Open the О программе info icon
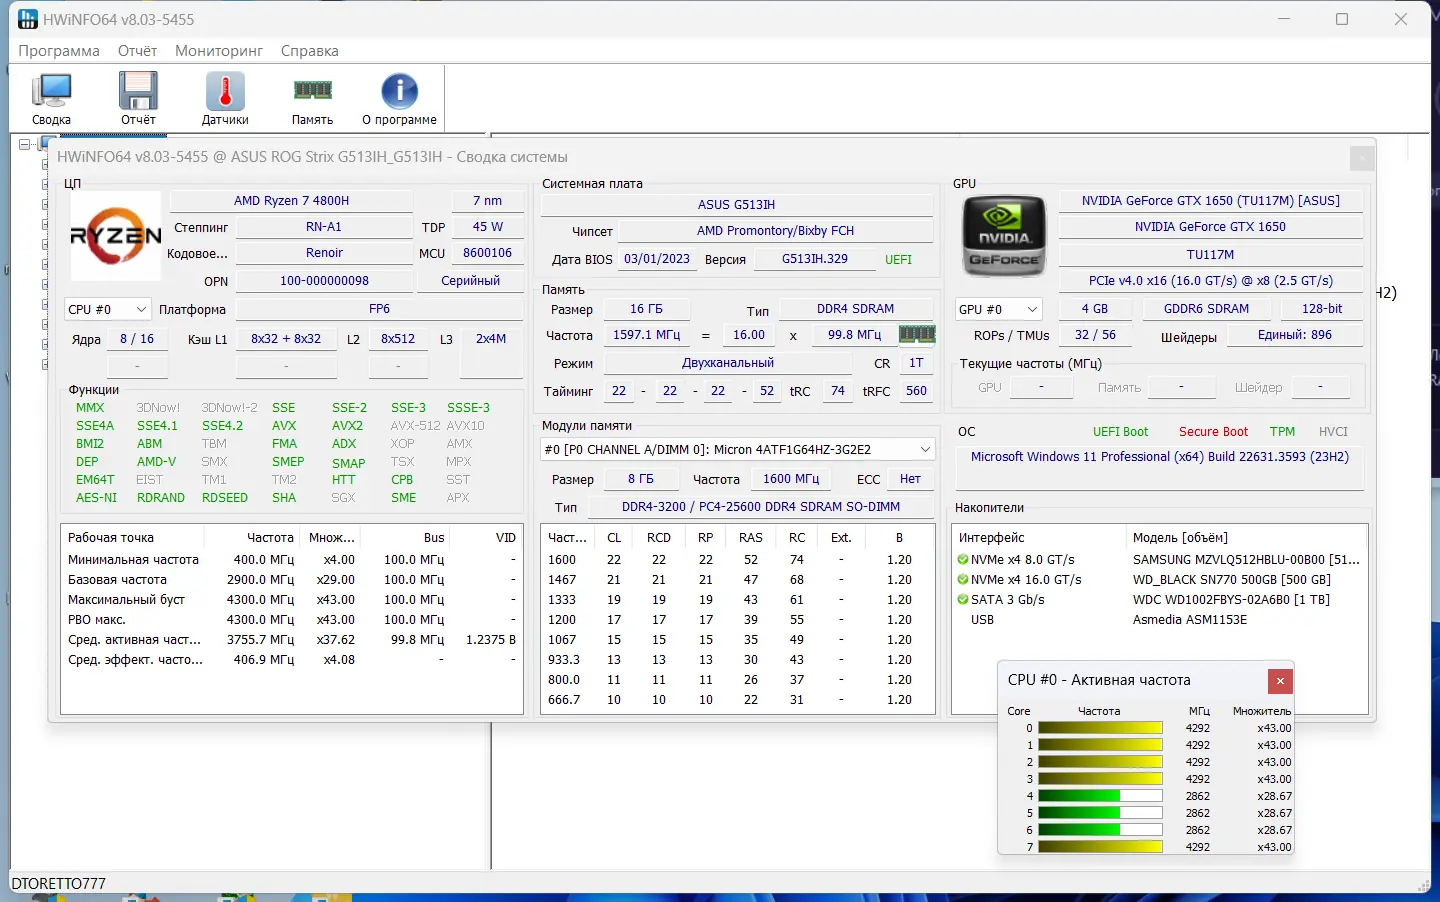This screenshot has width=1440, height=902. coord(399,98)
